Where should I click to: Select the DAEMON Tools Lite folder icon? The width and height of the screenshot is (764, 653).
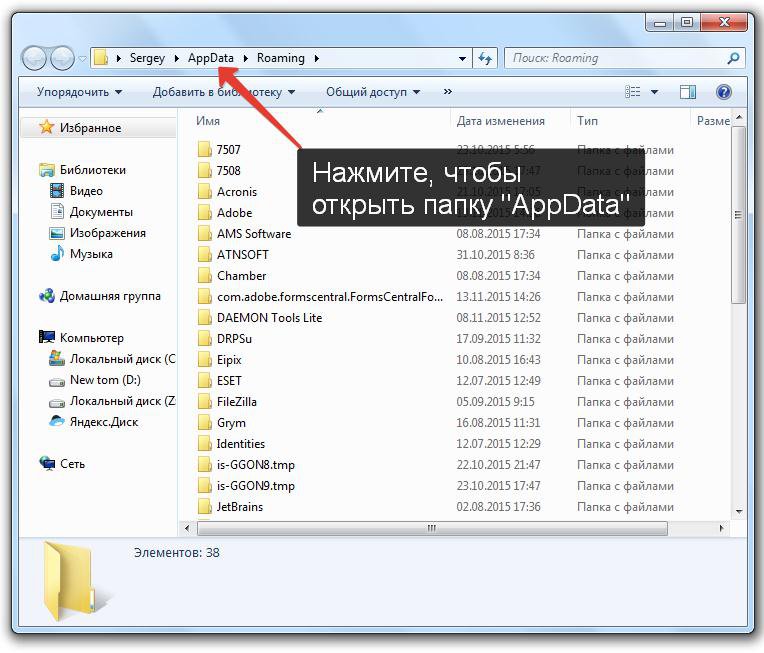(204, 318)
